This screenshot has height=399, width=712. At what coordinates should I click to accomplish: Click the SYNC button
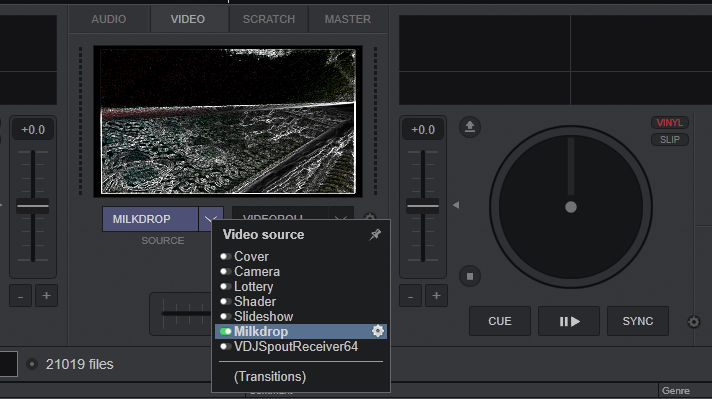[638, 321]
